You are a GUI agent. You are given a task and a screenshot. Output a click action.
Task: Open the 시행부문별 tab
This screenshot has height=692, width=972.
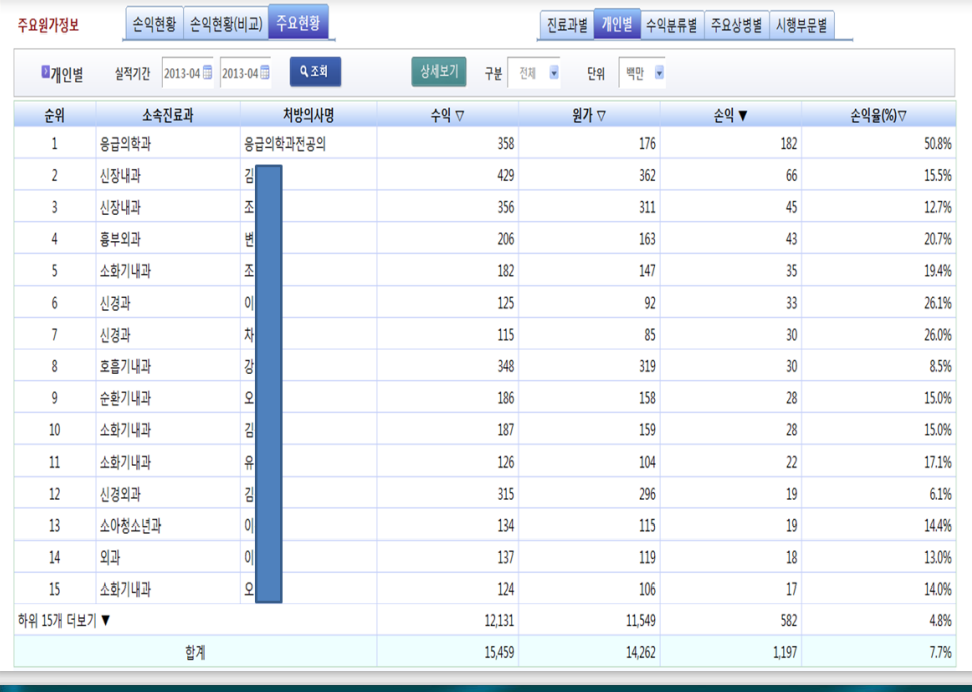802,25
